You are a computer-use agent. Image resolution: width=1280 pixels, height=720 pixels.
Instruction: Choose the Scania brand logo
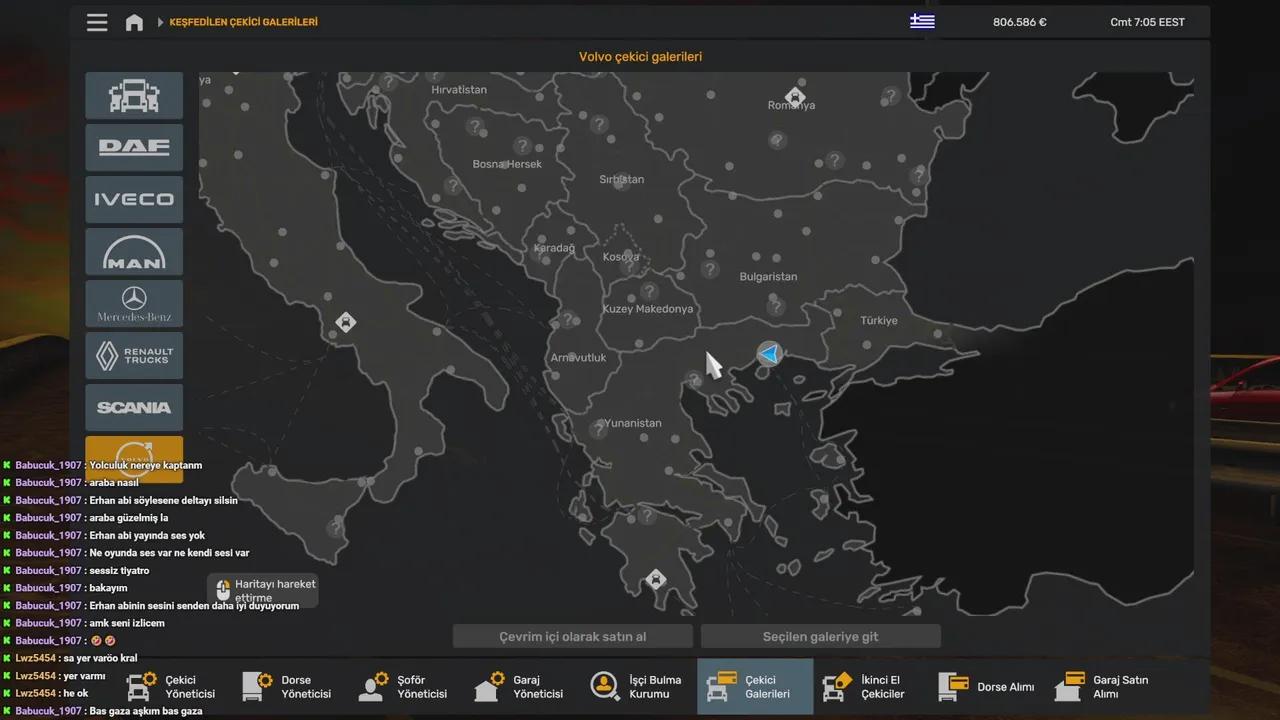(x=134, y=407)
